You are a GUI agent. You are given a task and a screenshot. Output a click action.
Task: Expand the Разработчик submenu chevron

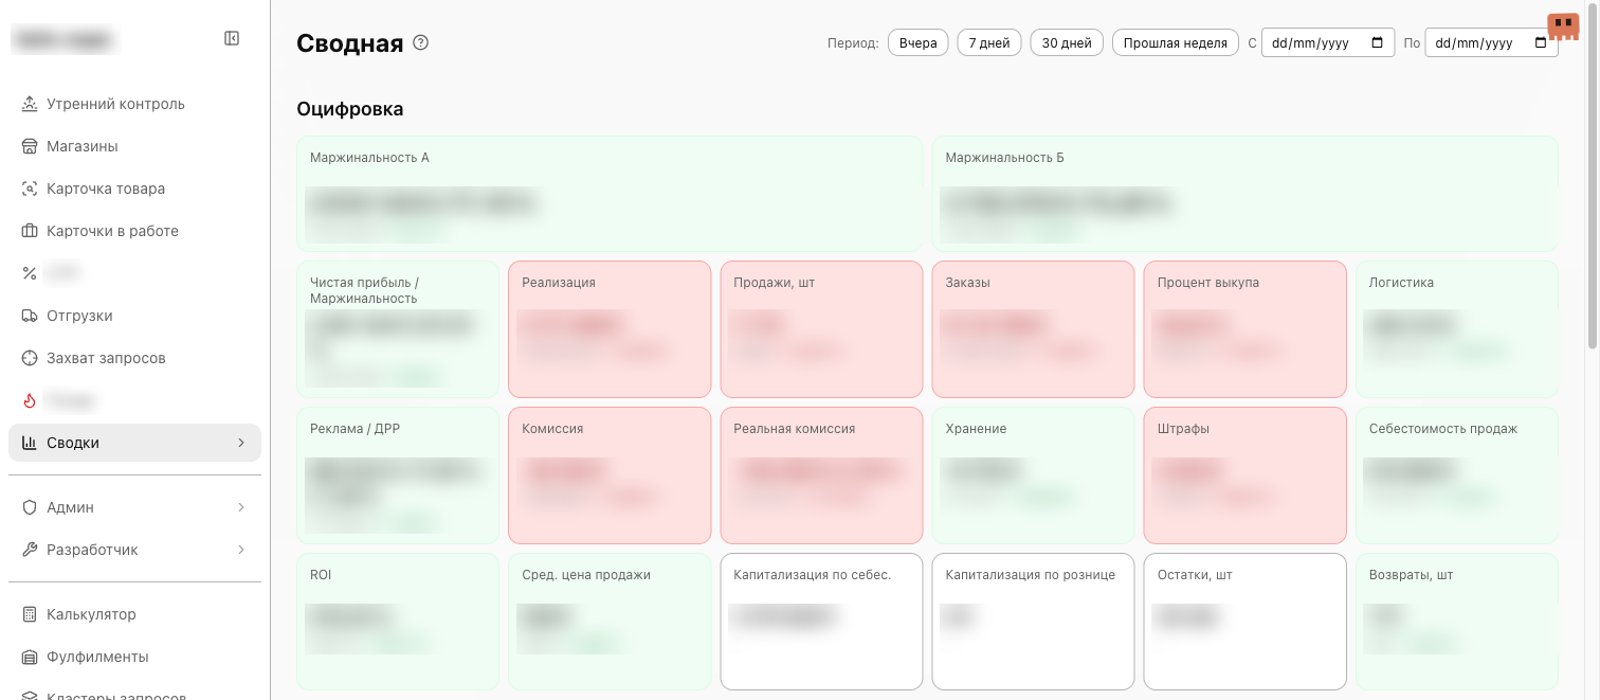241,549
